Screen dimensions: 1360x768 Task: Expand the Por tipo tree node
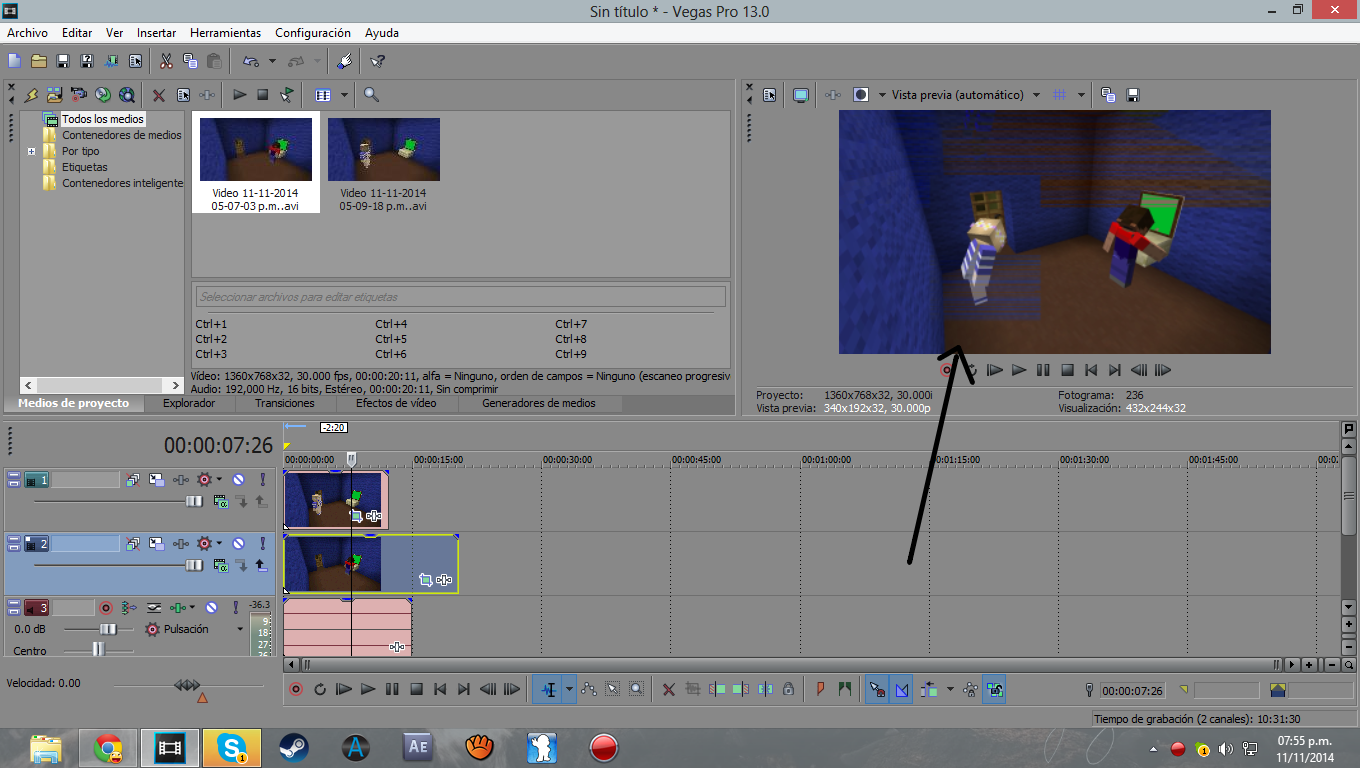(x=32, y=152)
